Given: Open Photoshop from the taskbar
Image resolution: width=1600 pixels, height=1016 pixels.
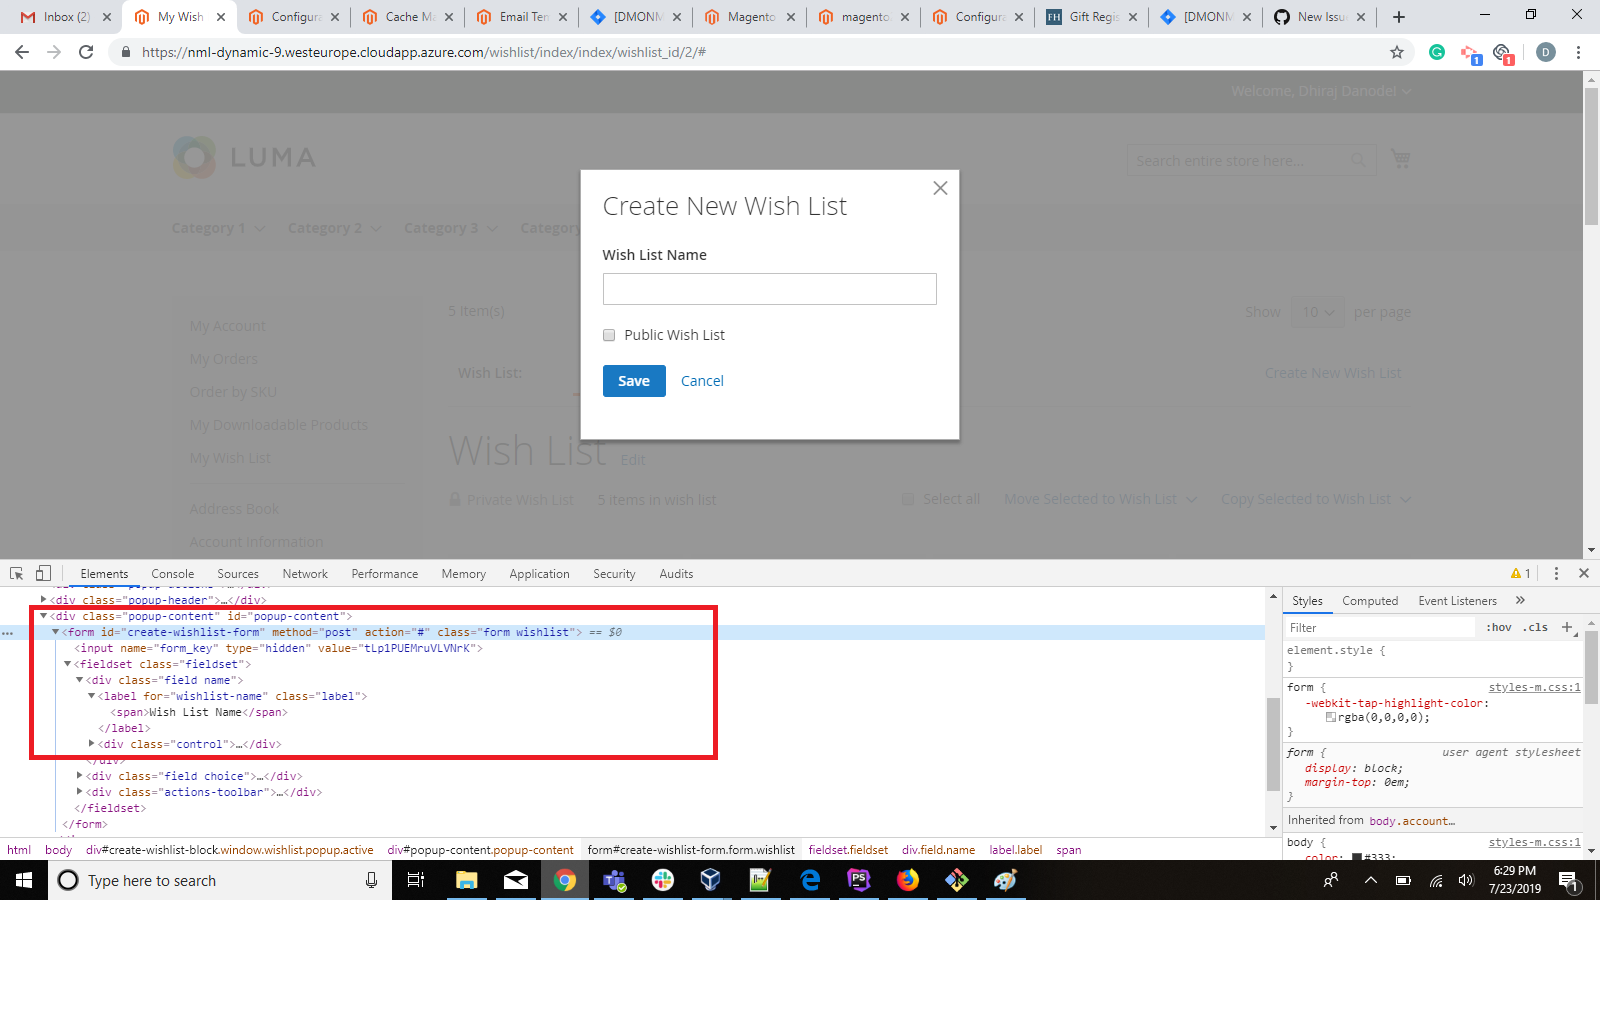Looking at the screenshot, I should point(860,880).
